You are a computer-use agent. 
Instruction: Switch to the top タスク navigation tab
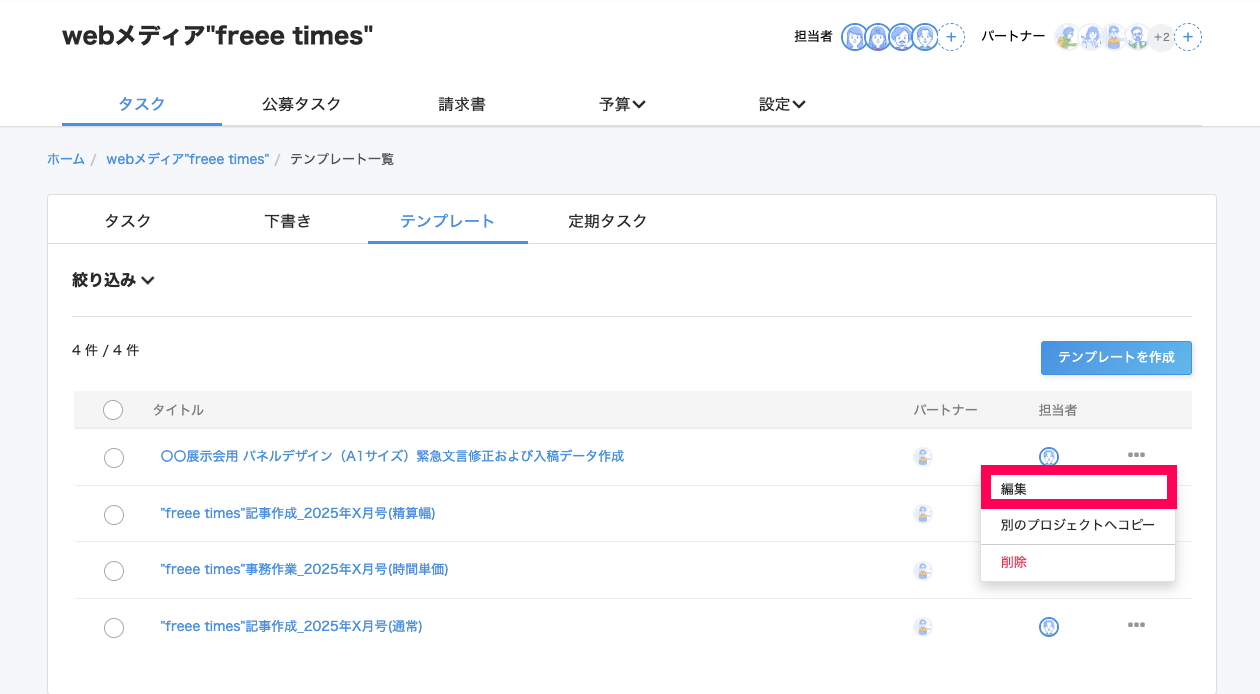[x=142, y=104]
